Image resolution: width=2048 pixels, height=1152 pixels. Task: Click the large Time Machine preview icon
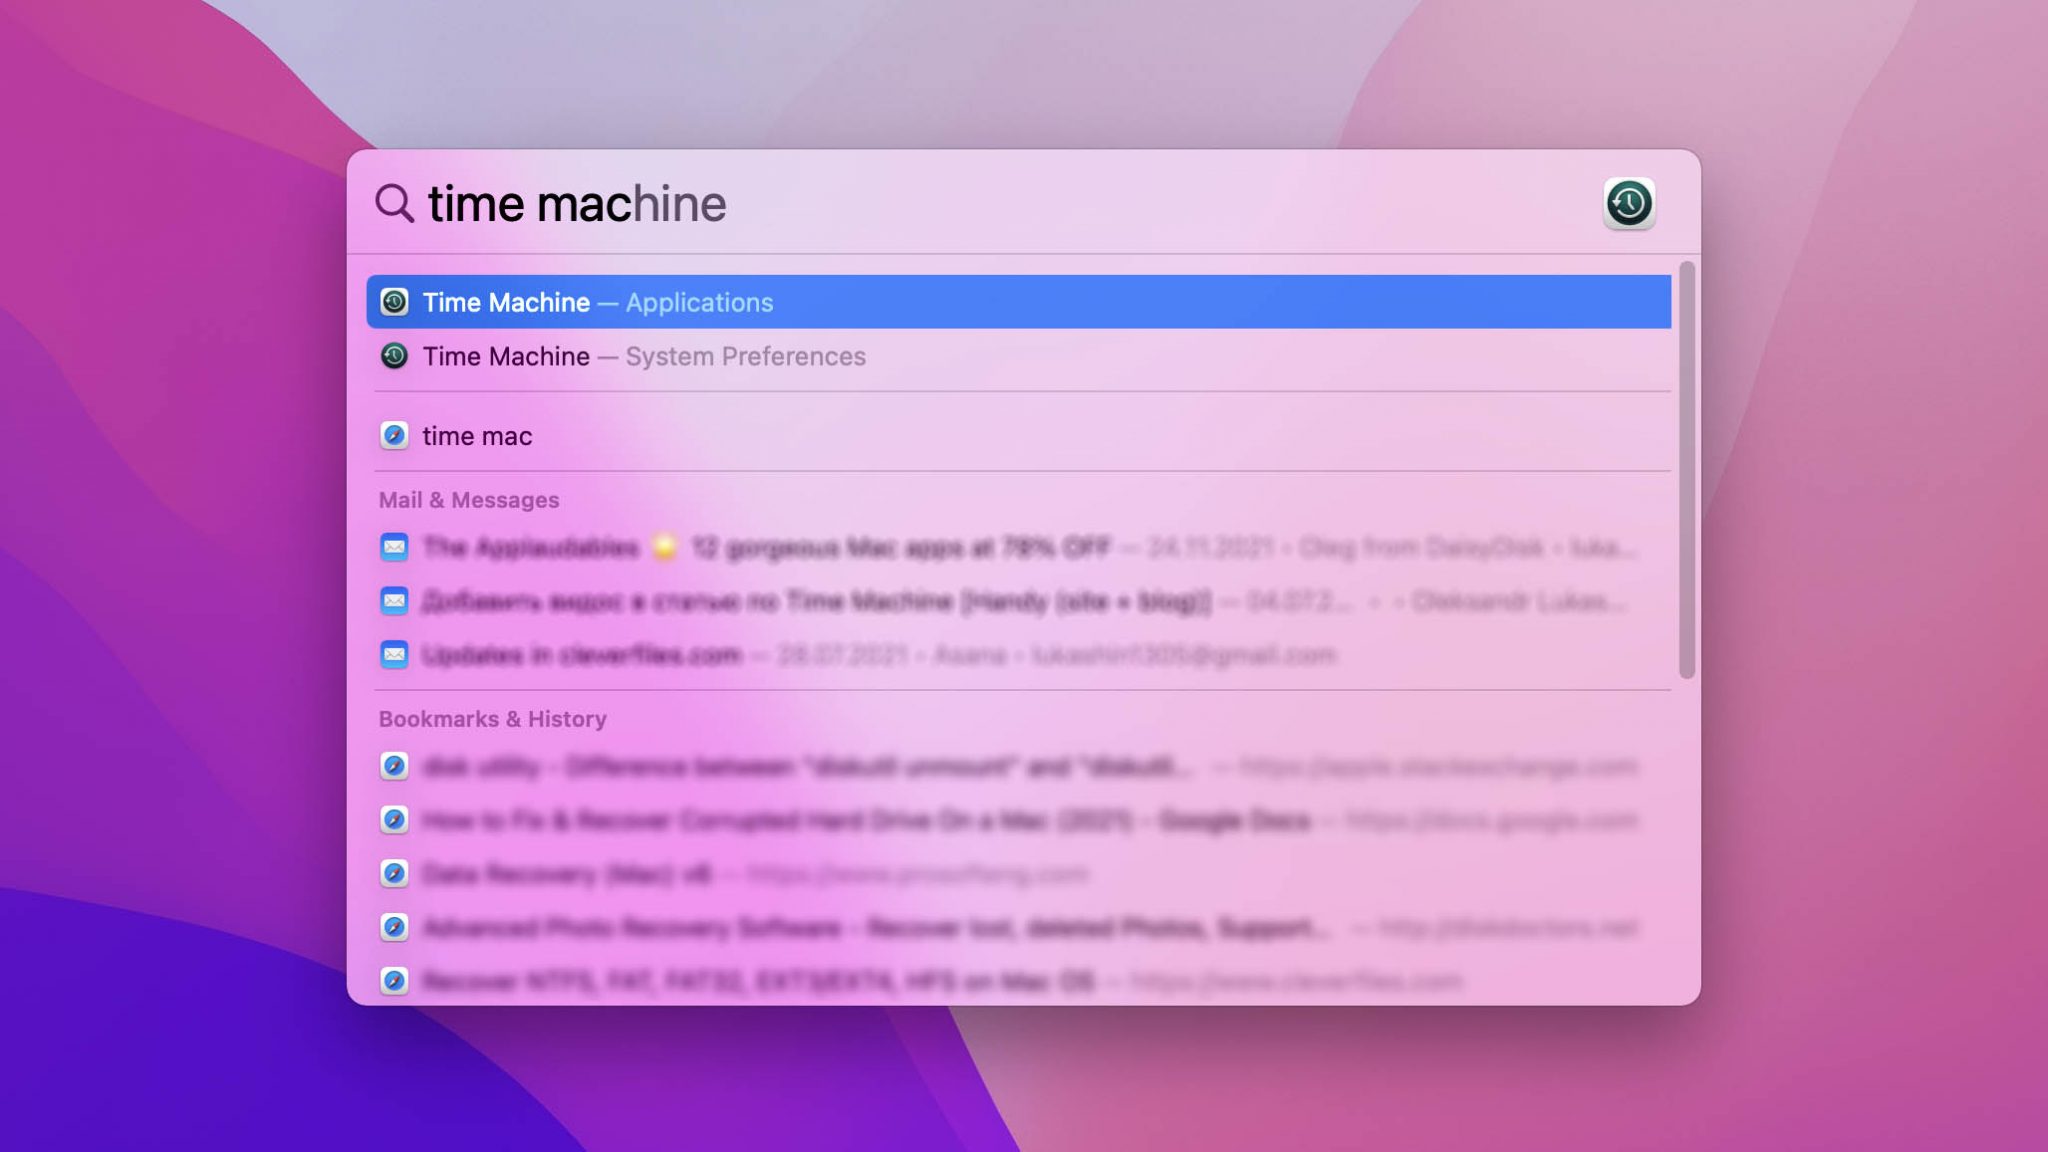tap(1628, 204)
